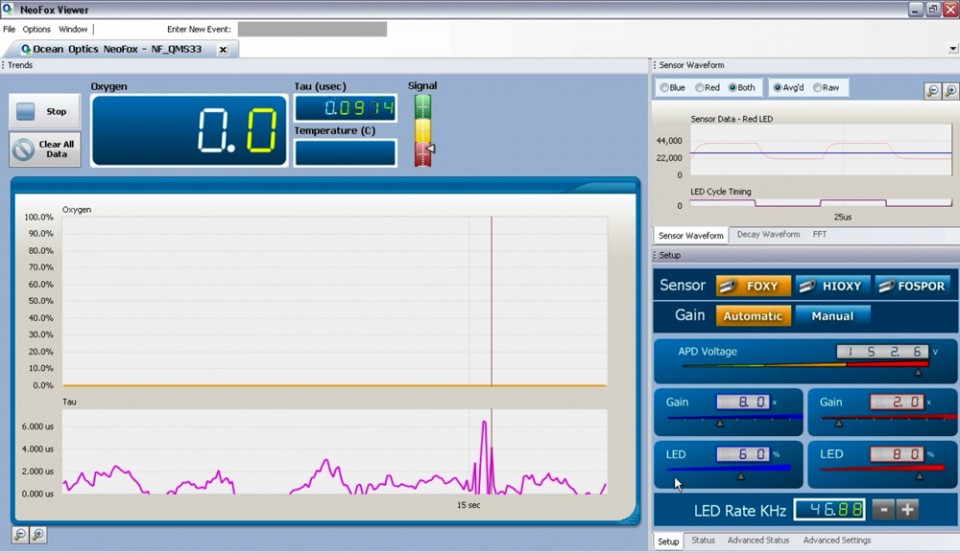Click the red LED 80 percent value box

click(x=897, y=454)
